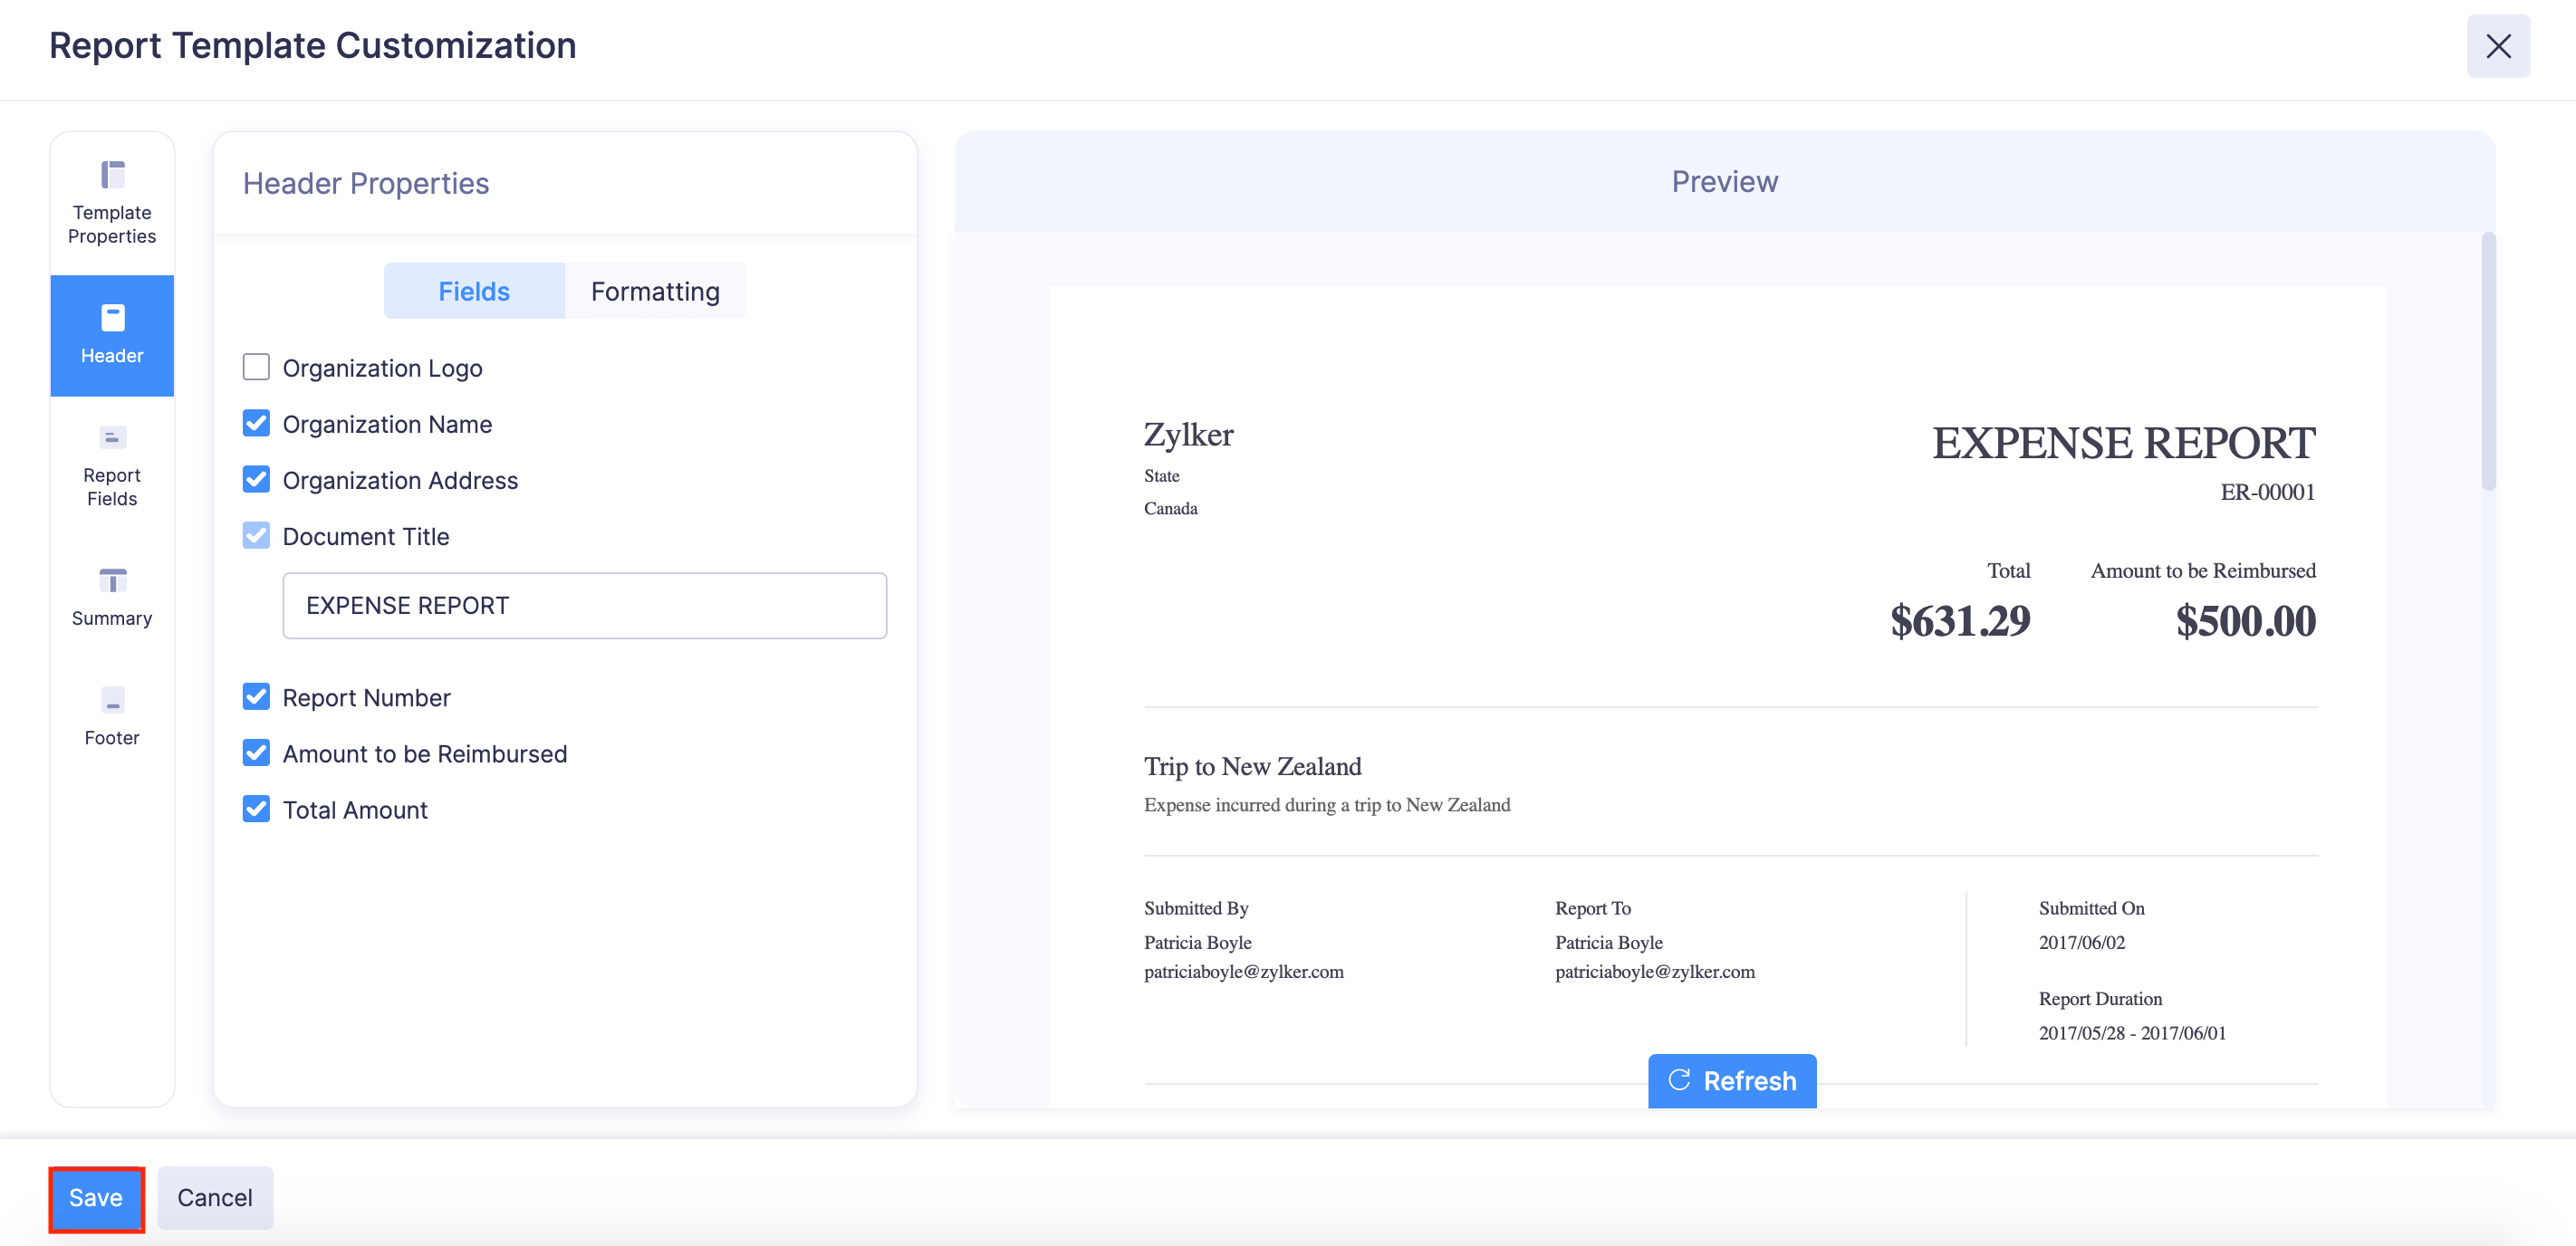Uncheck the Organization Name checkbox
The width and height of the screenshot is (2576, 1246).
tap(256, 424)
